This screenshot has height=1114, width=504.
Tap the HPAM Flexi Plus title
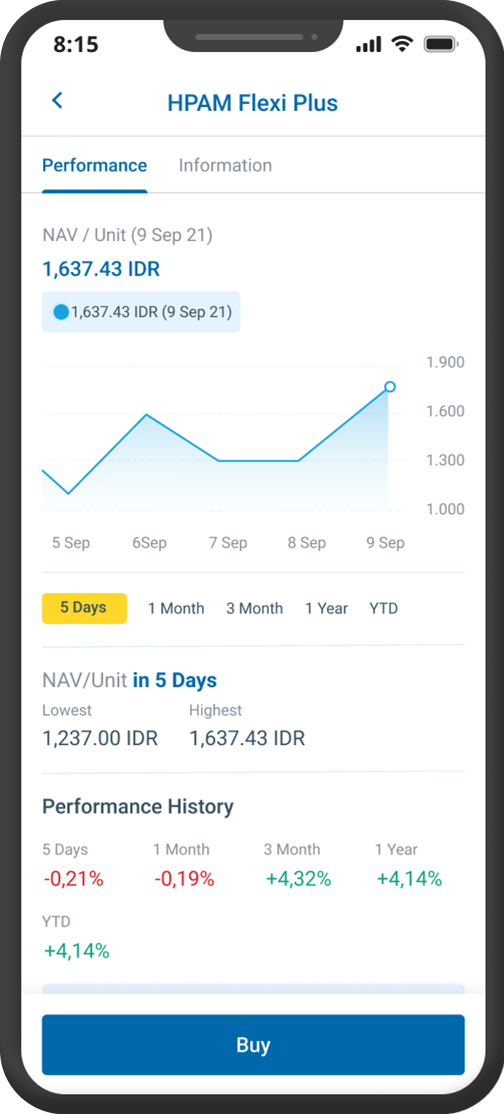click(252, 103)
